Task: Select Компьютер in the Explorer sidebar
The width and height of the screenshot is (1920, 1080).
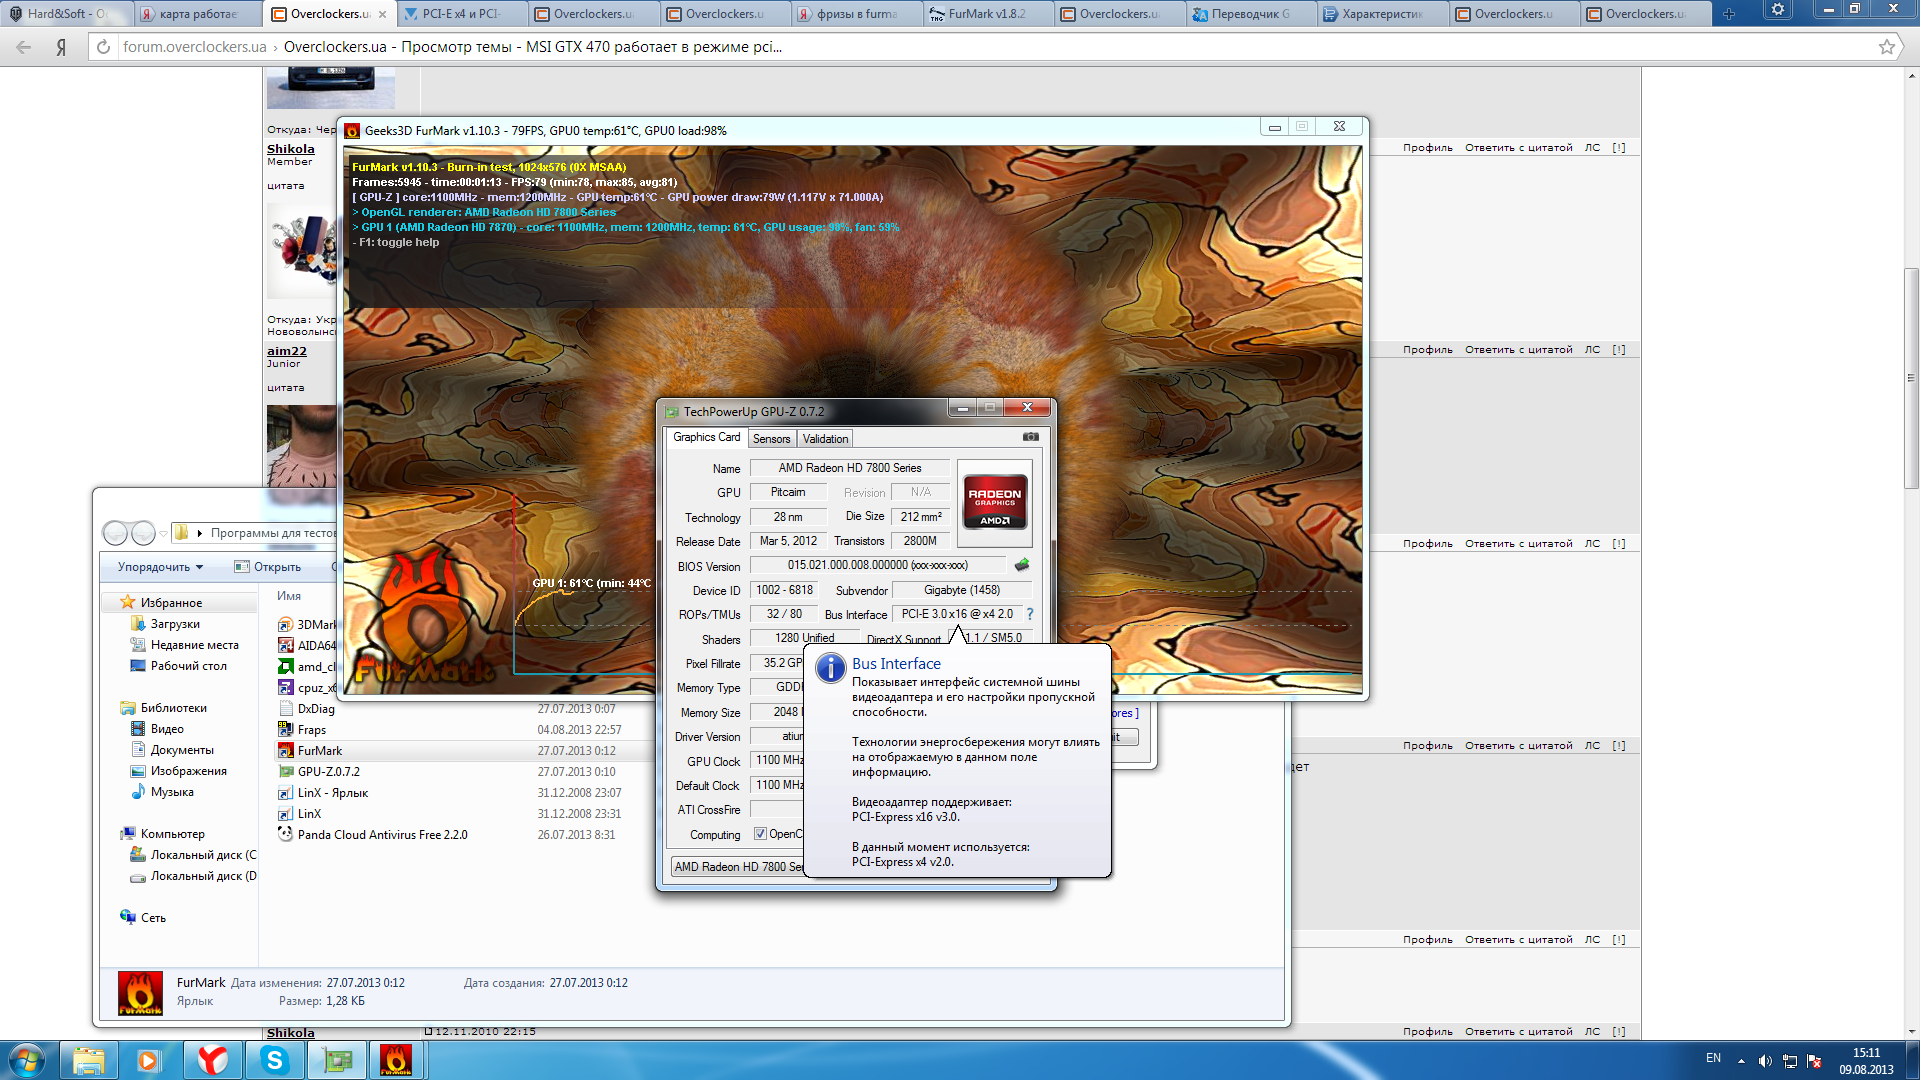Action: (x=172, y=834)
